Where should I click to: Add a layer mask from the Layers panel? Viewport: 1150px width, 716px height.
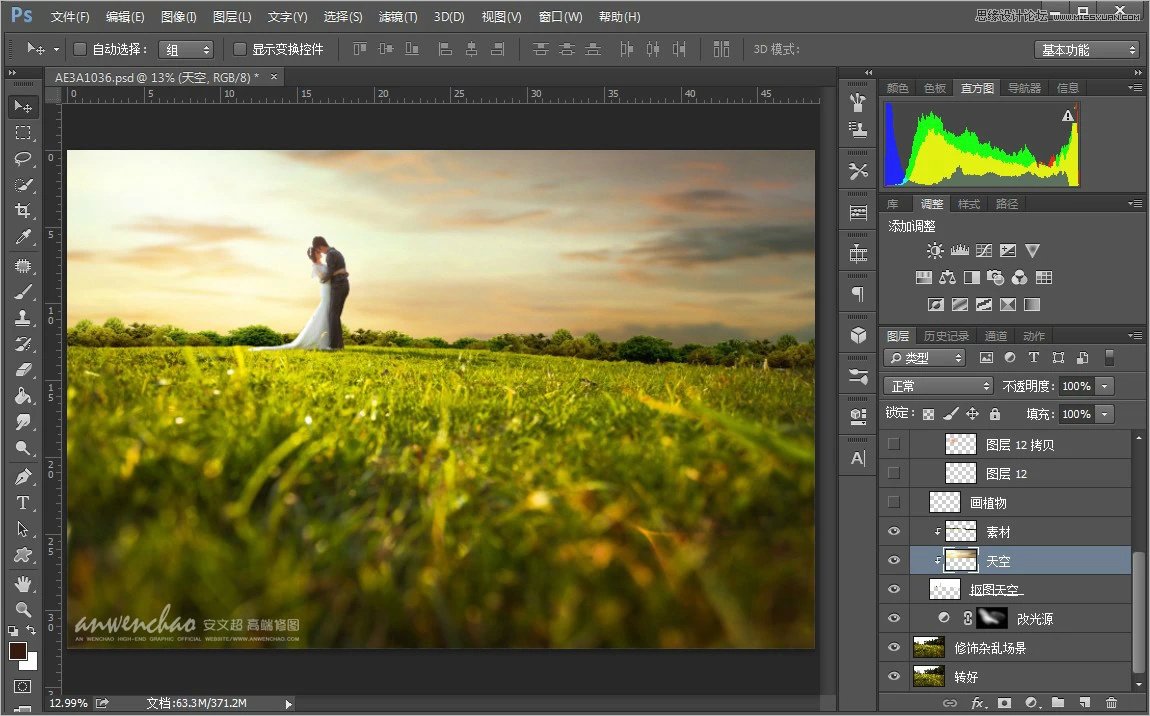[x=1003, y=703]
